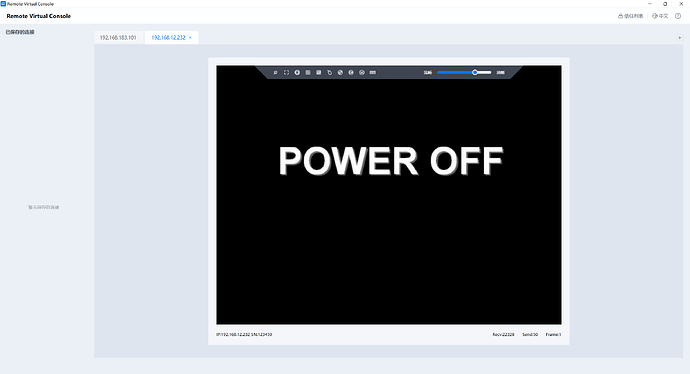This screenshot has width=690, height=374.
Task: Click the seventh circular toolbar icon
Action: click(340, 73)
